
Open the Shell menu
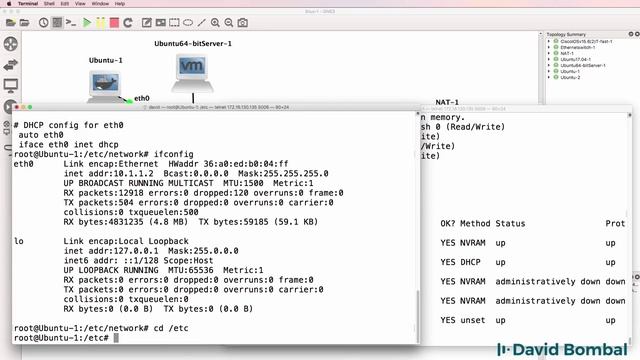click(49, 4)
